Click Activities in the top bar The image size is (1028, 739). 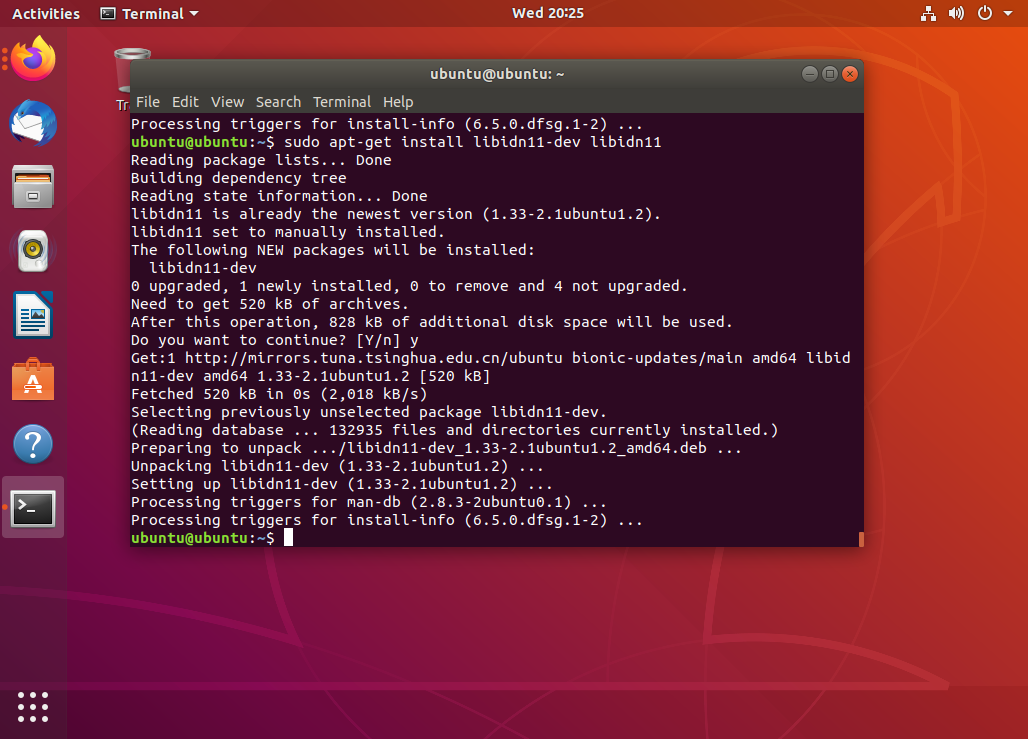(x=45, y=13)
